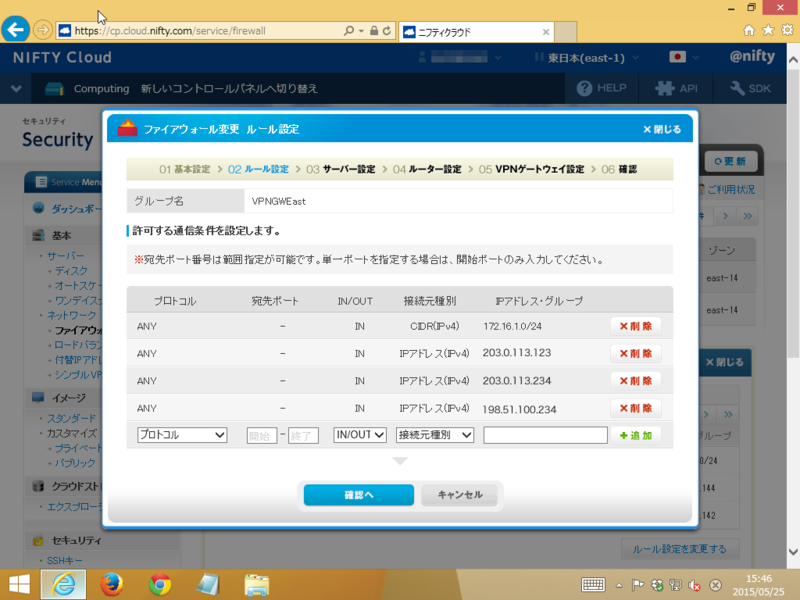This screenshot has width=800, height=600.
Task: Expand the IN/OUT dropdown
Action: pos(359,435)
